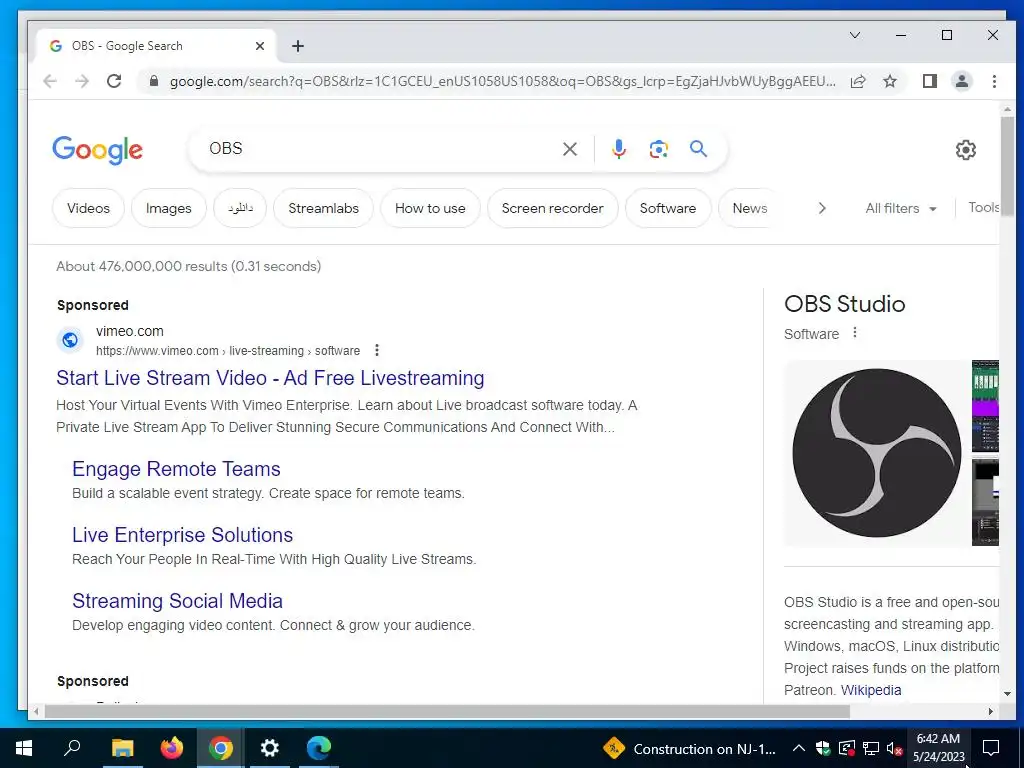Select the Videos filter chip
Viewport: 1024px width, 768px height.
[88, 208]
